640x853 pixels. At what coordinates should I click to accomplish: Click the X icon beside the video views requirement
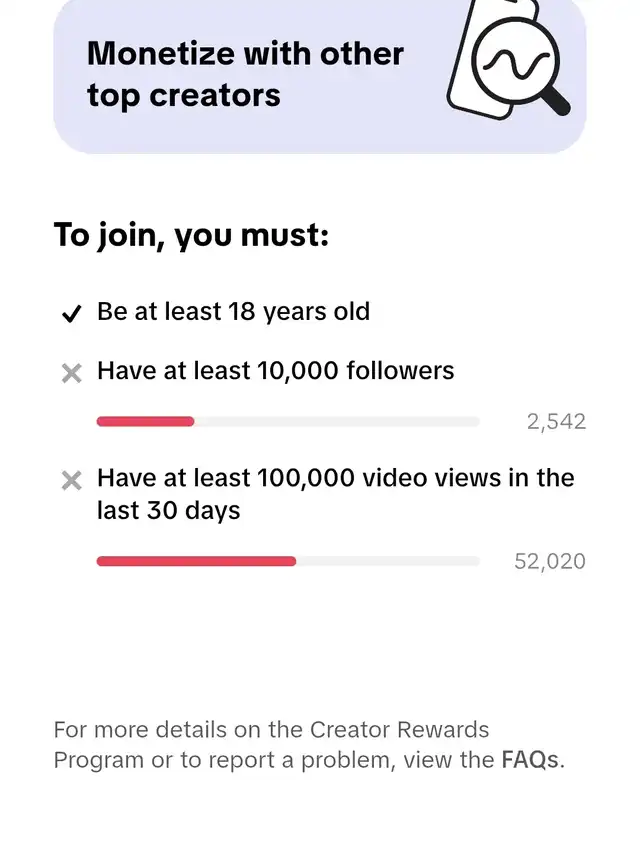coord(71,481)
